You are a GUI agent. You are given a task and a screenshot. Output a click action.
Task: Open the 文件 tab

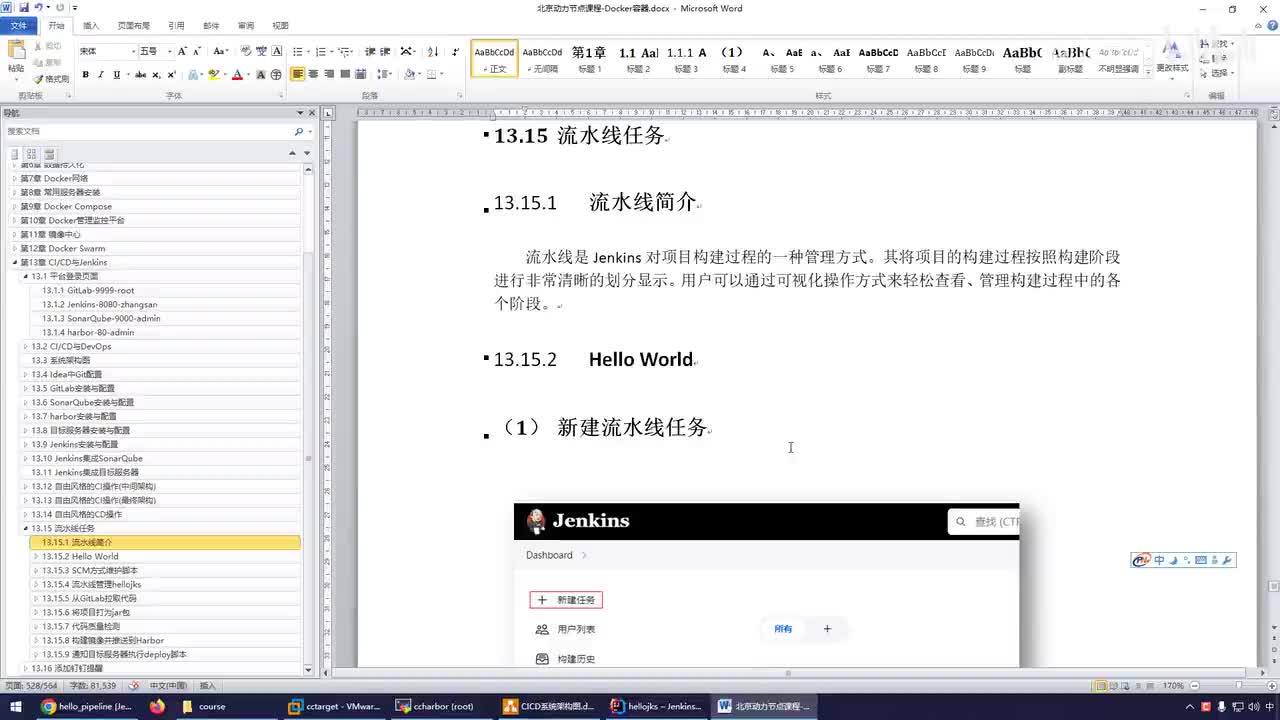coord(19,25)
